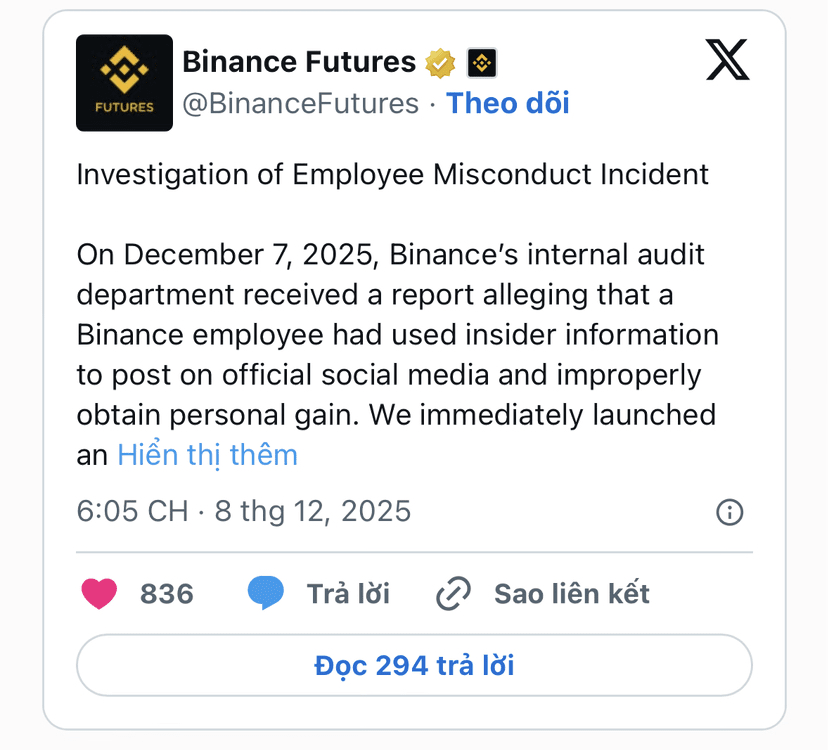The image size is (828, 750).
Task: Click the 6:05 CH post time
Action: 132,511
